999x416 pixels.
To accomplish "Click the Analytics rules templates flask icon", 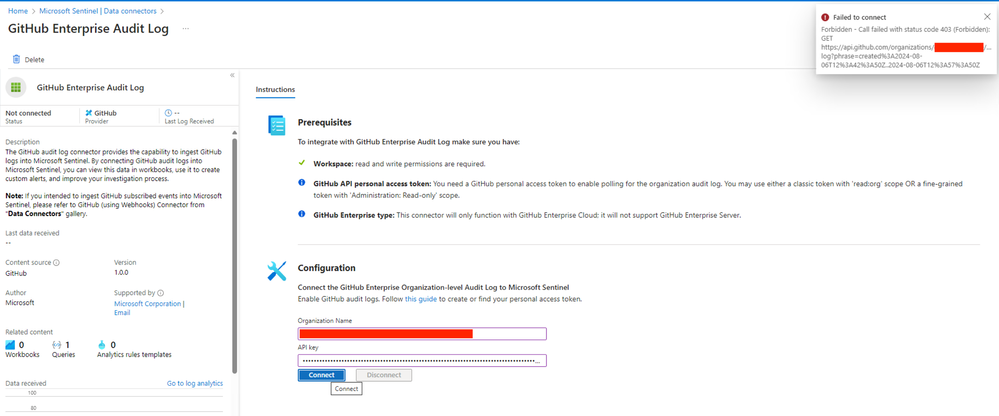I will [x=103, y=345].
